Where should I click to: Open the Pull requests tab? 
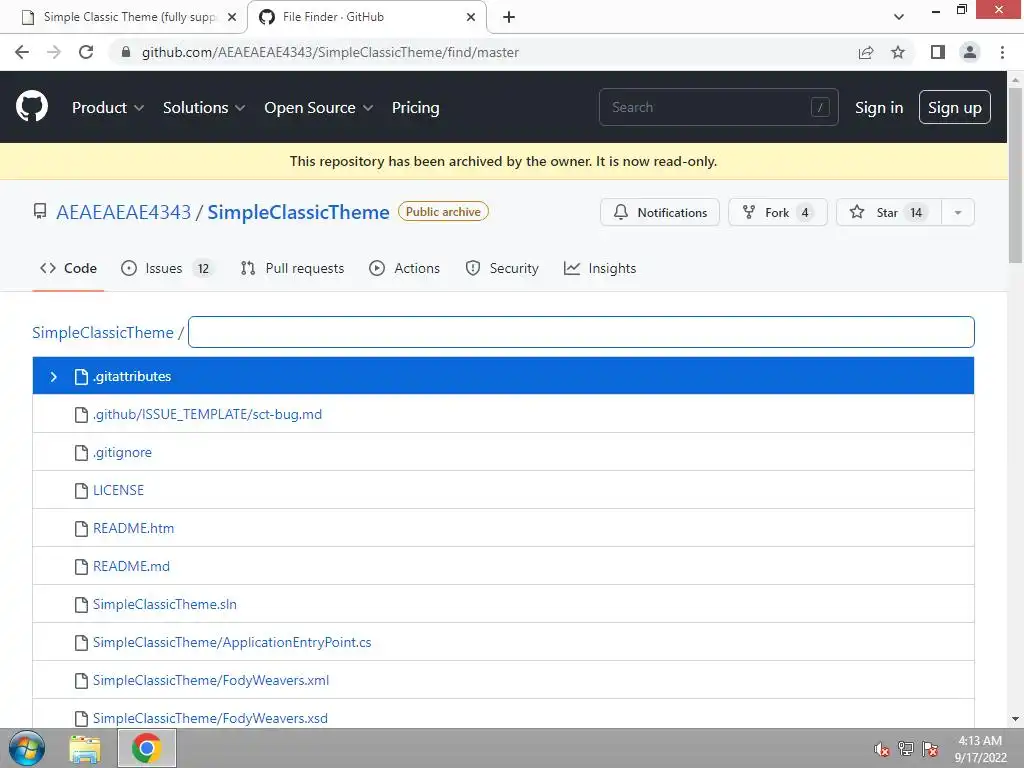[292, 268]
